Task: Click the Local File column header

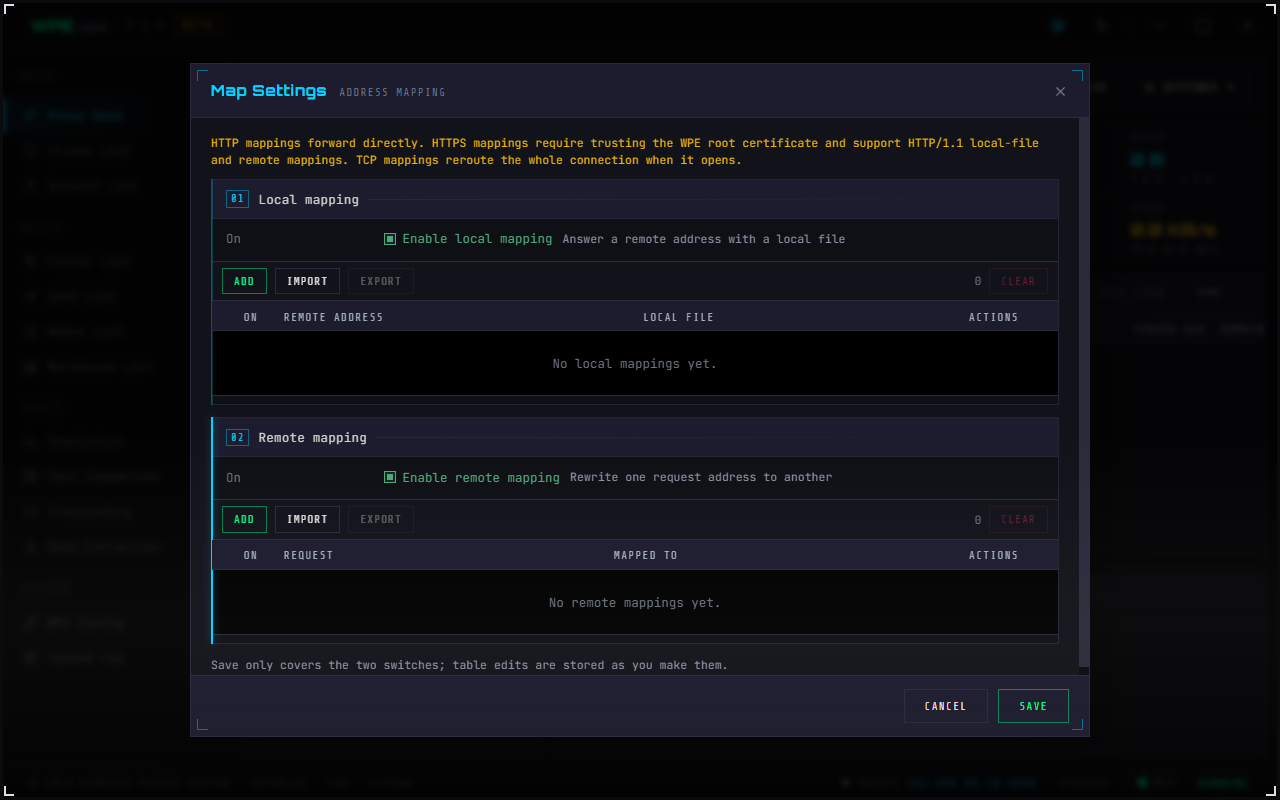Action: pos(678,317)
